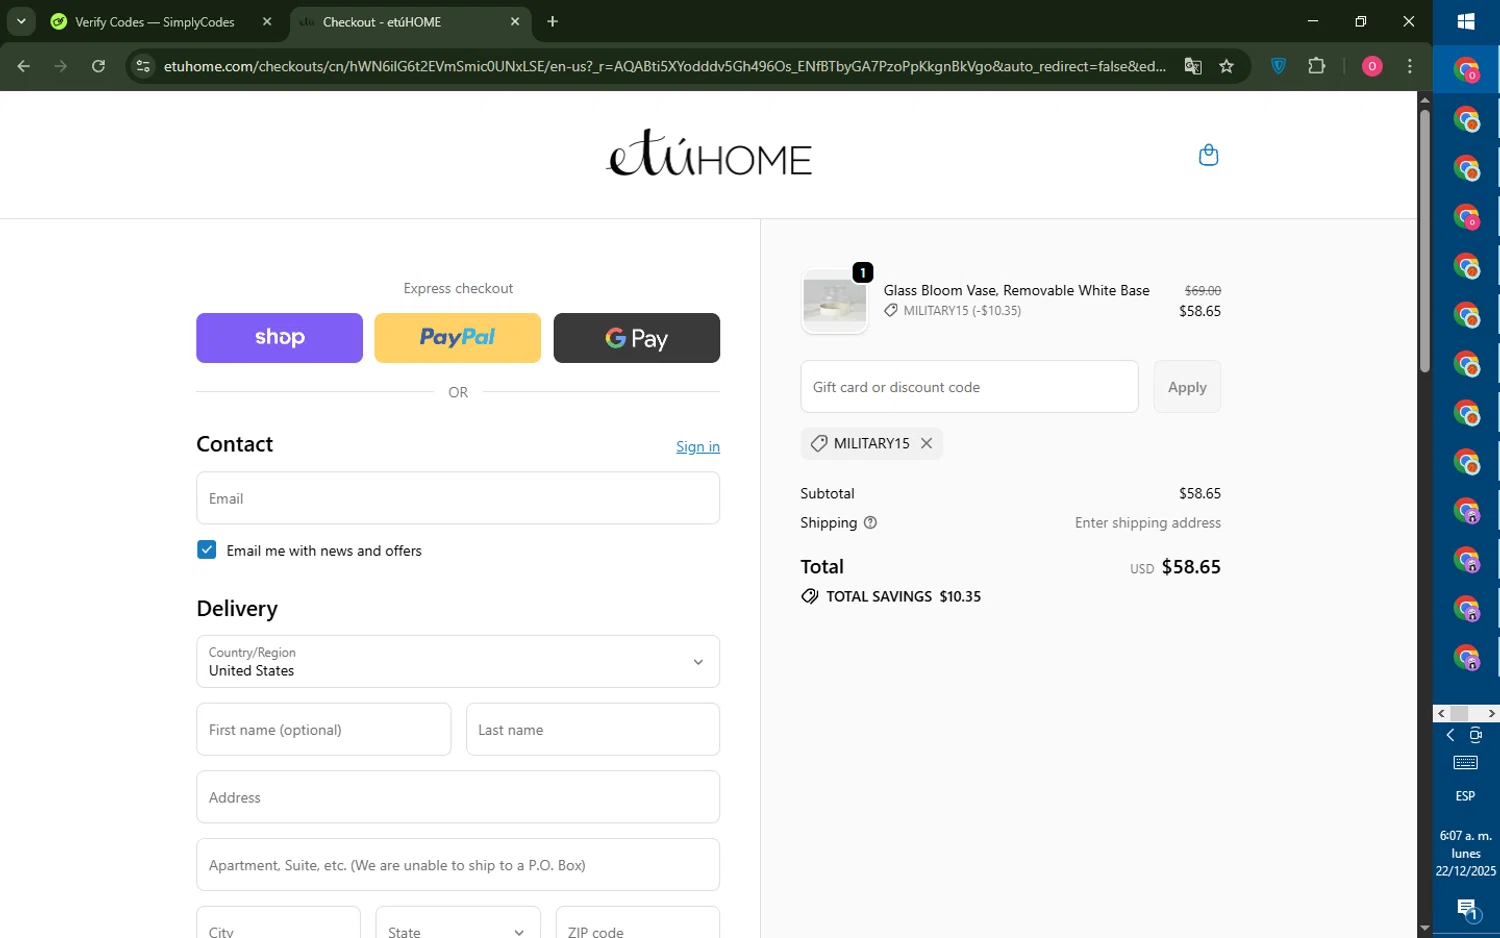The height and width of the screenshot is (938, 1500).
Task: Reload the checkout page
Action: [x=98, y=66]
